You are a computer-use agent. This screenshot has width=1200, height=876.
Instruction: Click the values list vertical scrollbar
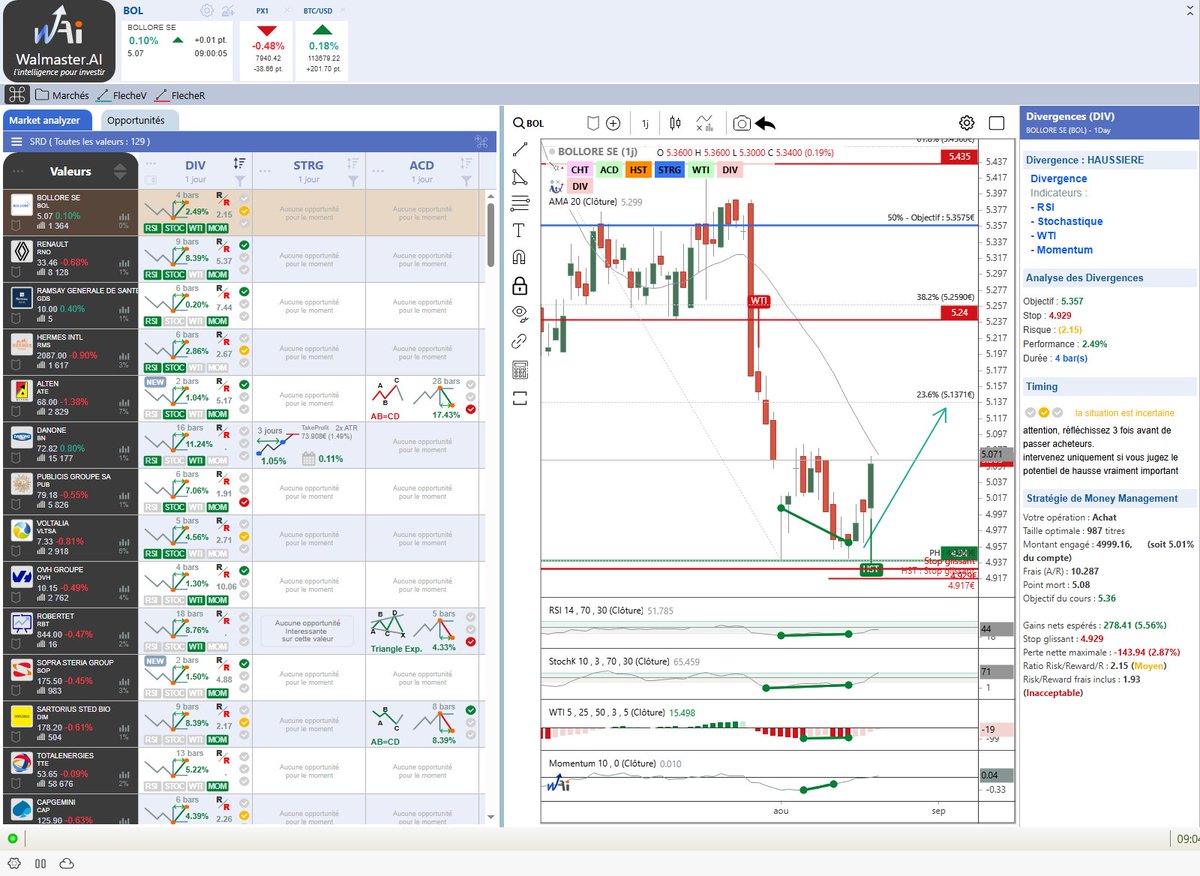pos(491,235)
